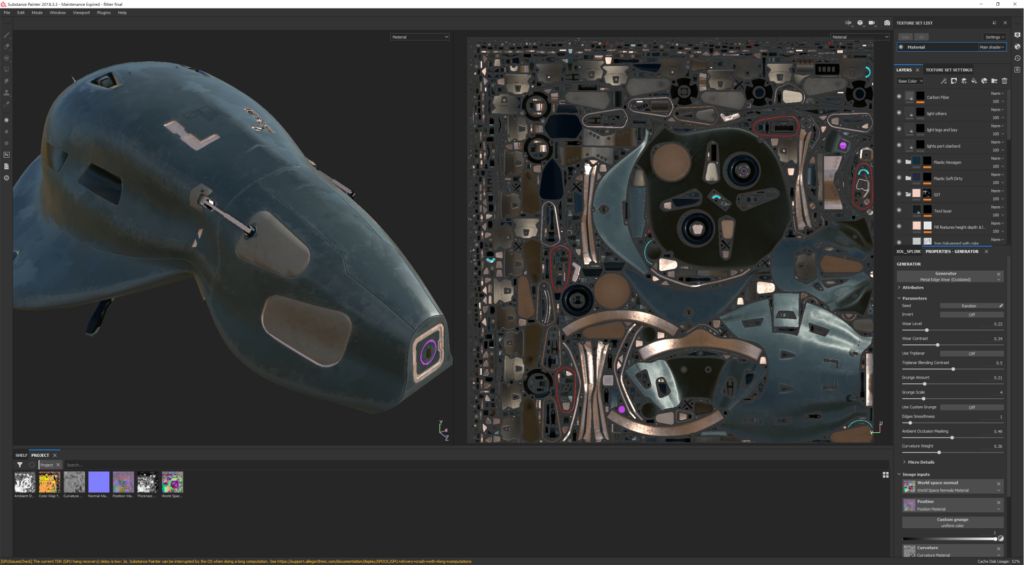The width and height of the screenshot is (1024, 565).
Task: Open the Base Color channel dropdown
Action: click(x=910, y=81)
